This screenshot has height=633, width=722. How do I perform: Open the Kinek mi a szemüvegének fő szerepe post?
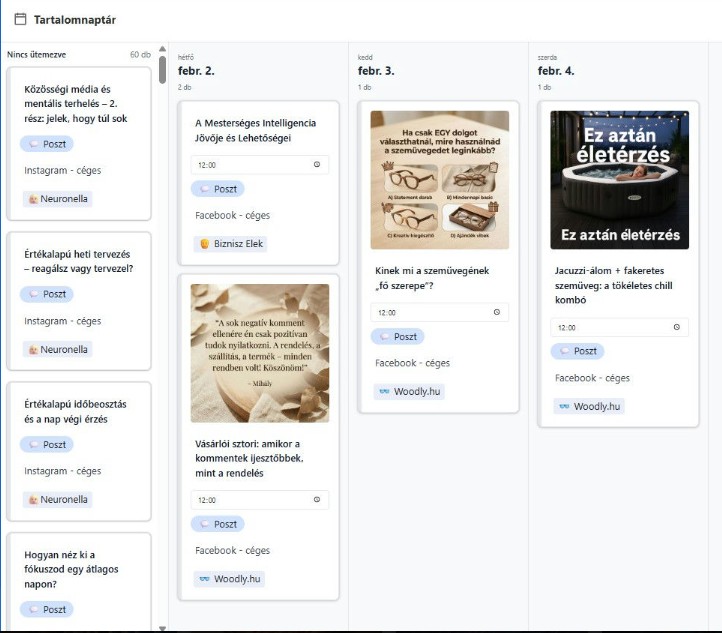pyautogui.click(x=432, y=278)
